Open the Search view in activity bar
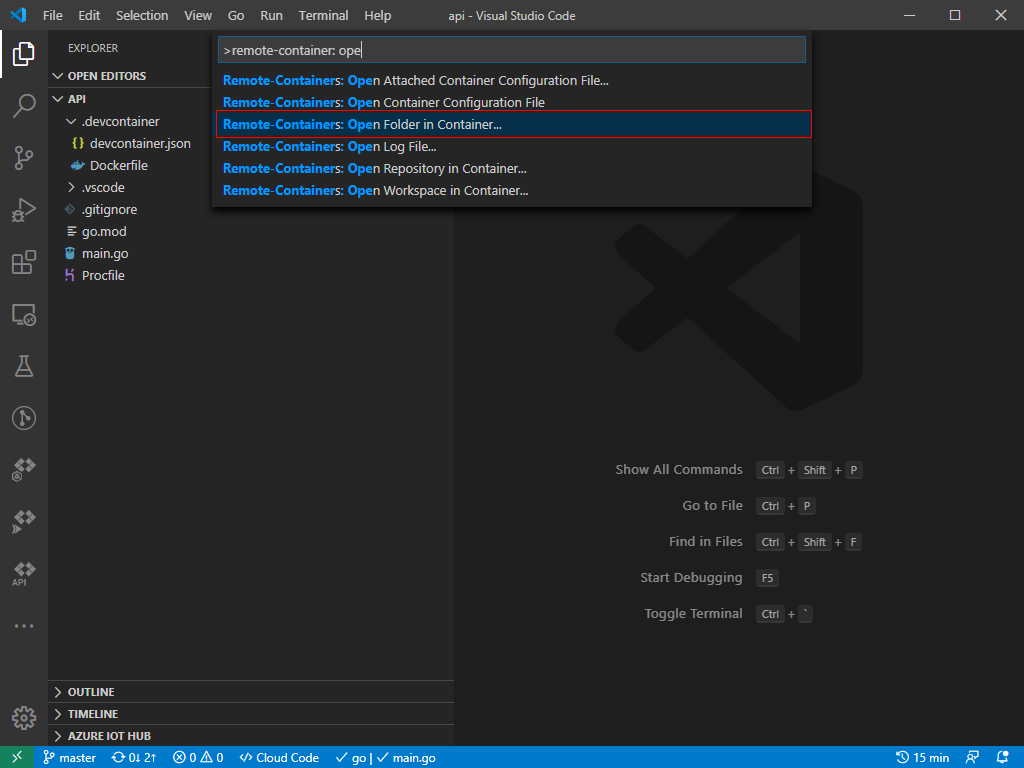Screen dimensions: 1024x768 [x=24, y=106]
